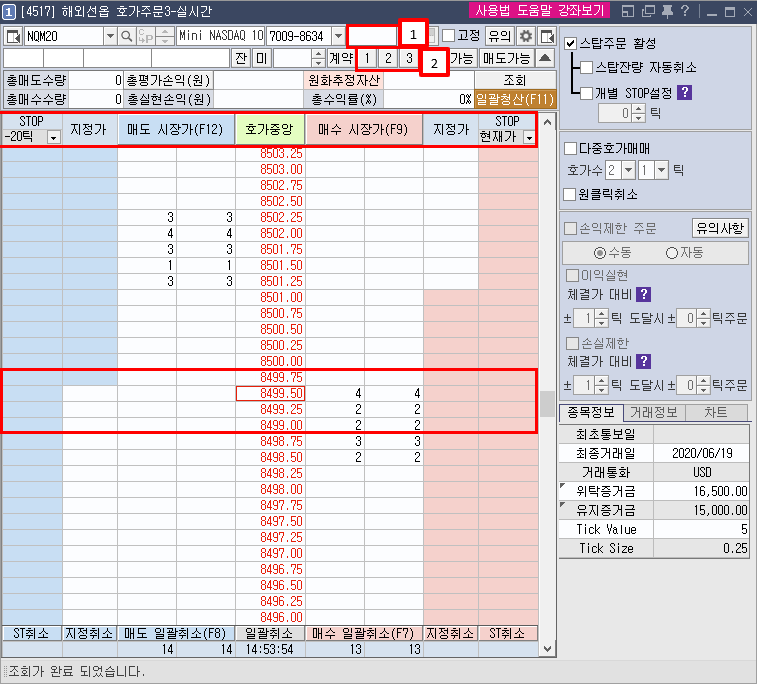Click the purple help icon beside 개별 STOP설정

[685, 92]
